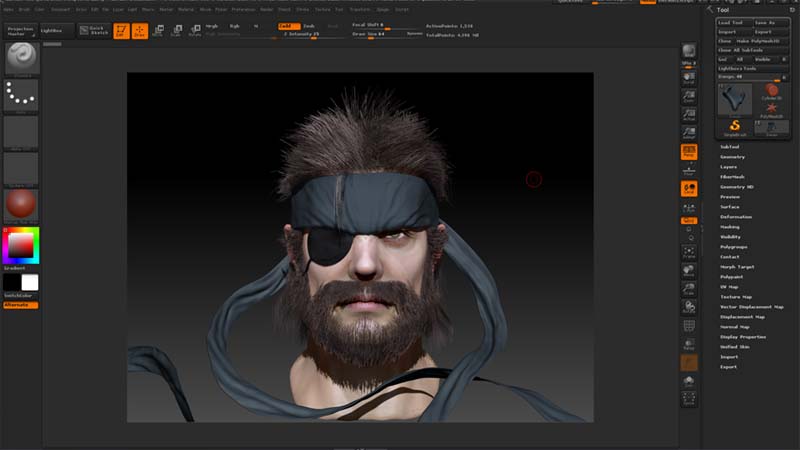Click the Zoom canvas icon
The image size is (800, 450).
689,97
